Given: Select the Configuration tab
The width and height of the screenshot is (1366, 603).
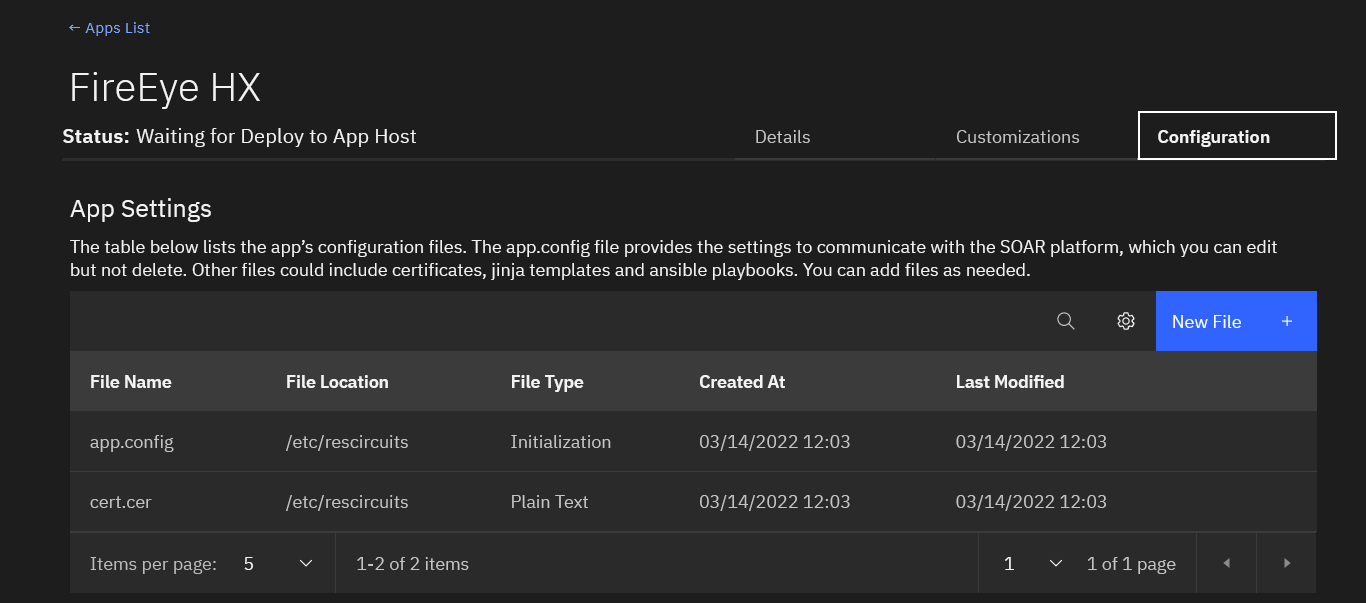Looking at the screenshot, I should 1237,136.
